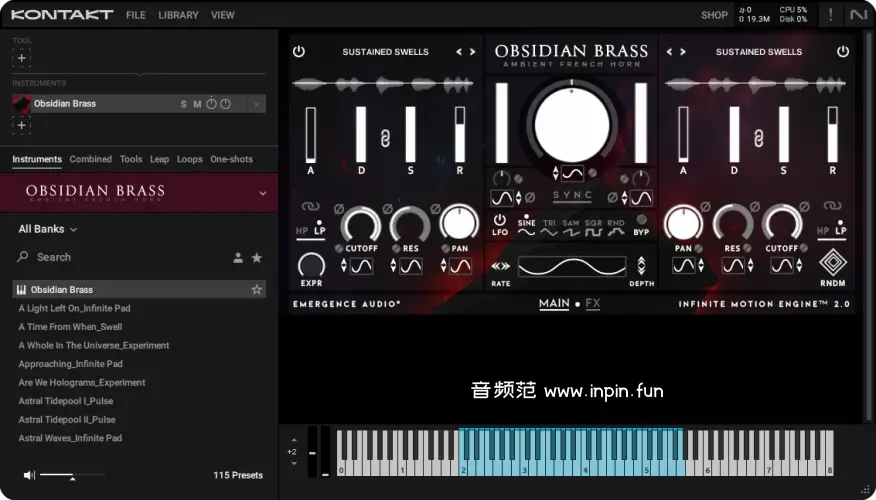Select the TRI LFO waveform

pos(549,227)
